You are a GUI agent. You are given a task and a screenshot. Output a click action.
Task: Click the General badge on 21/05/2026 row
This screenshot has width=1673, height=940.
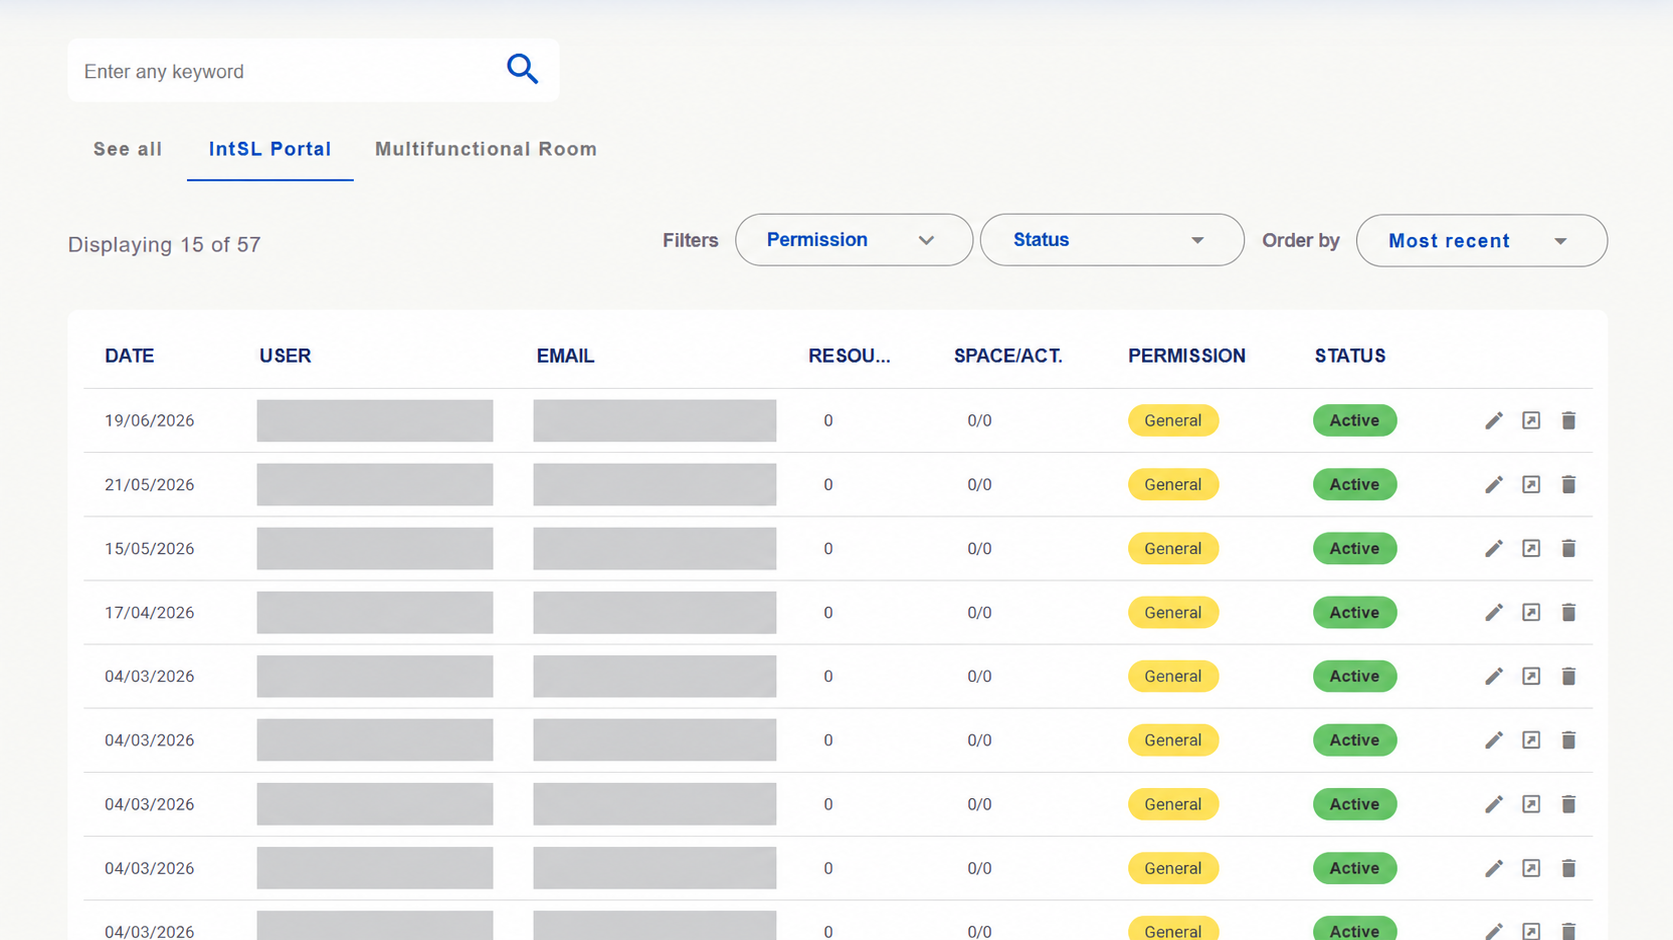(1173, 485)
